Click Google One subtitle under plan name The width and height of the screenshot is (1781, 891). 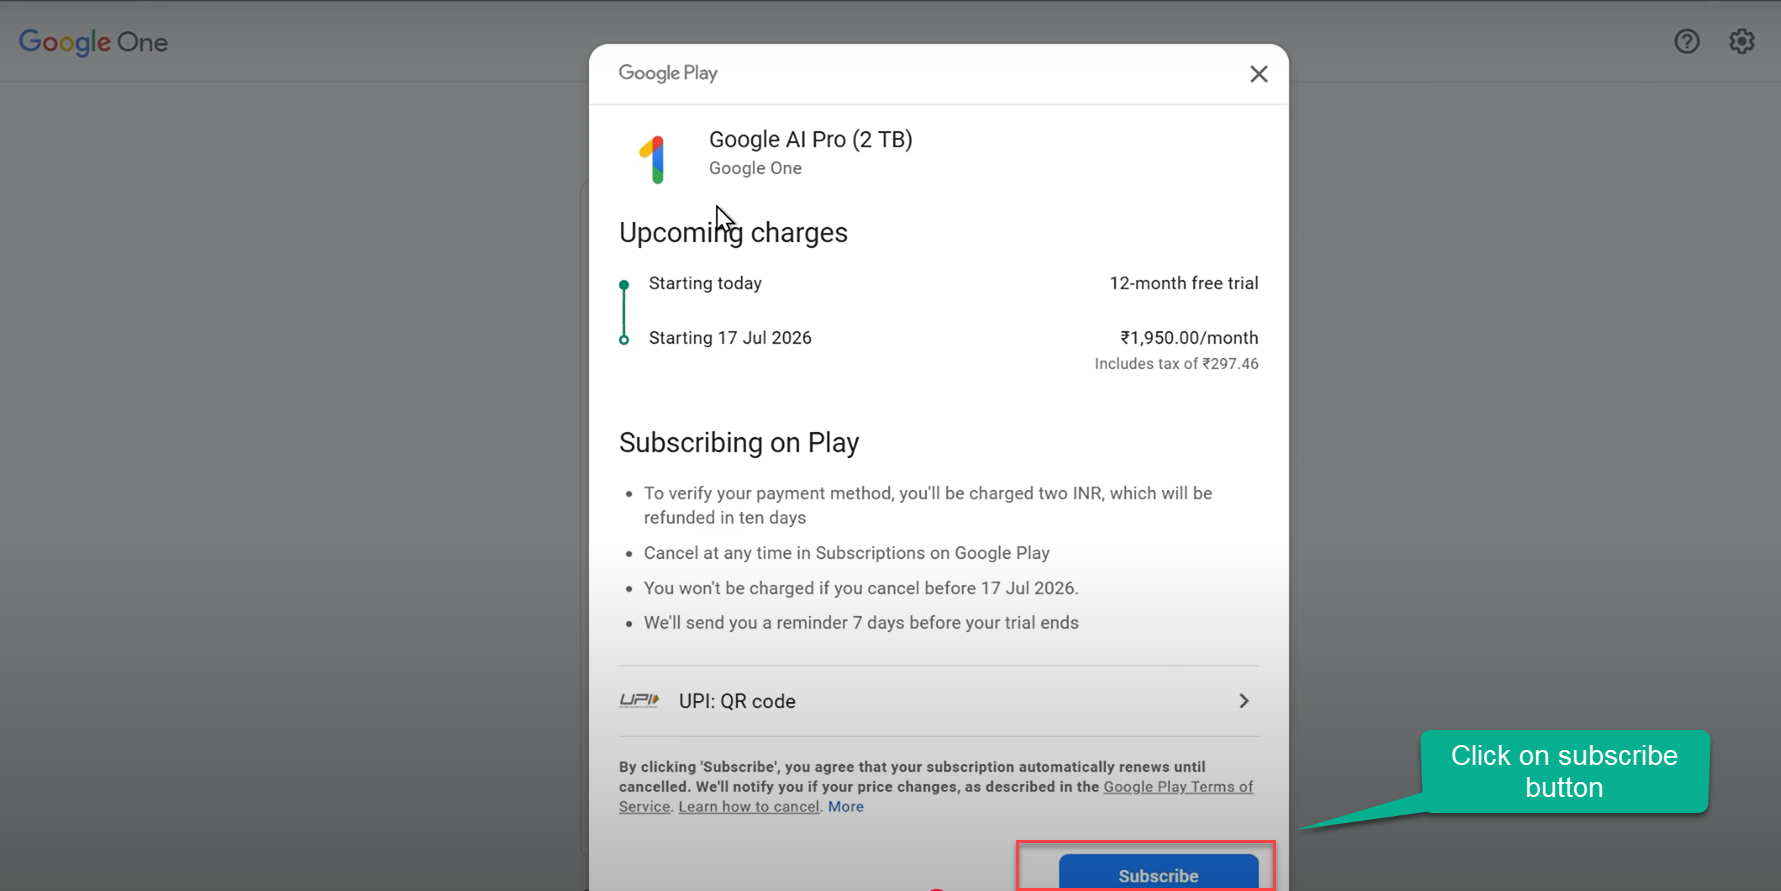click(755, 168)
